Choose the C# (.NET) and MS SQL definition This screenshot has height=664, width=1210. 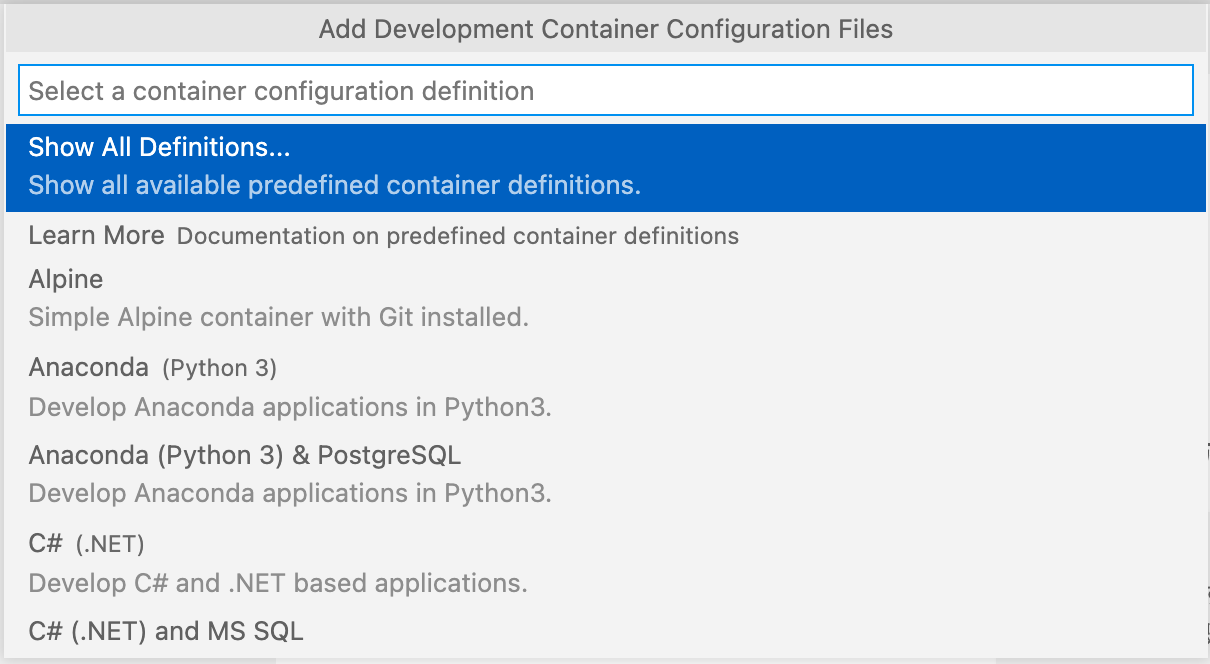(166, 631)
